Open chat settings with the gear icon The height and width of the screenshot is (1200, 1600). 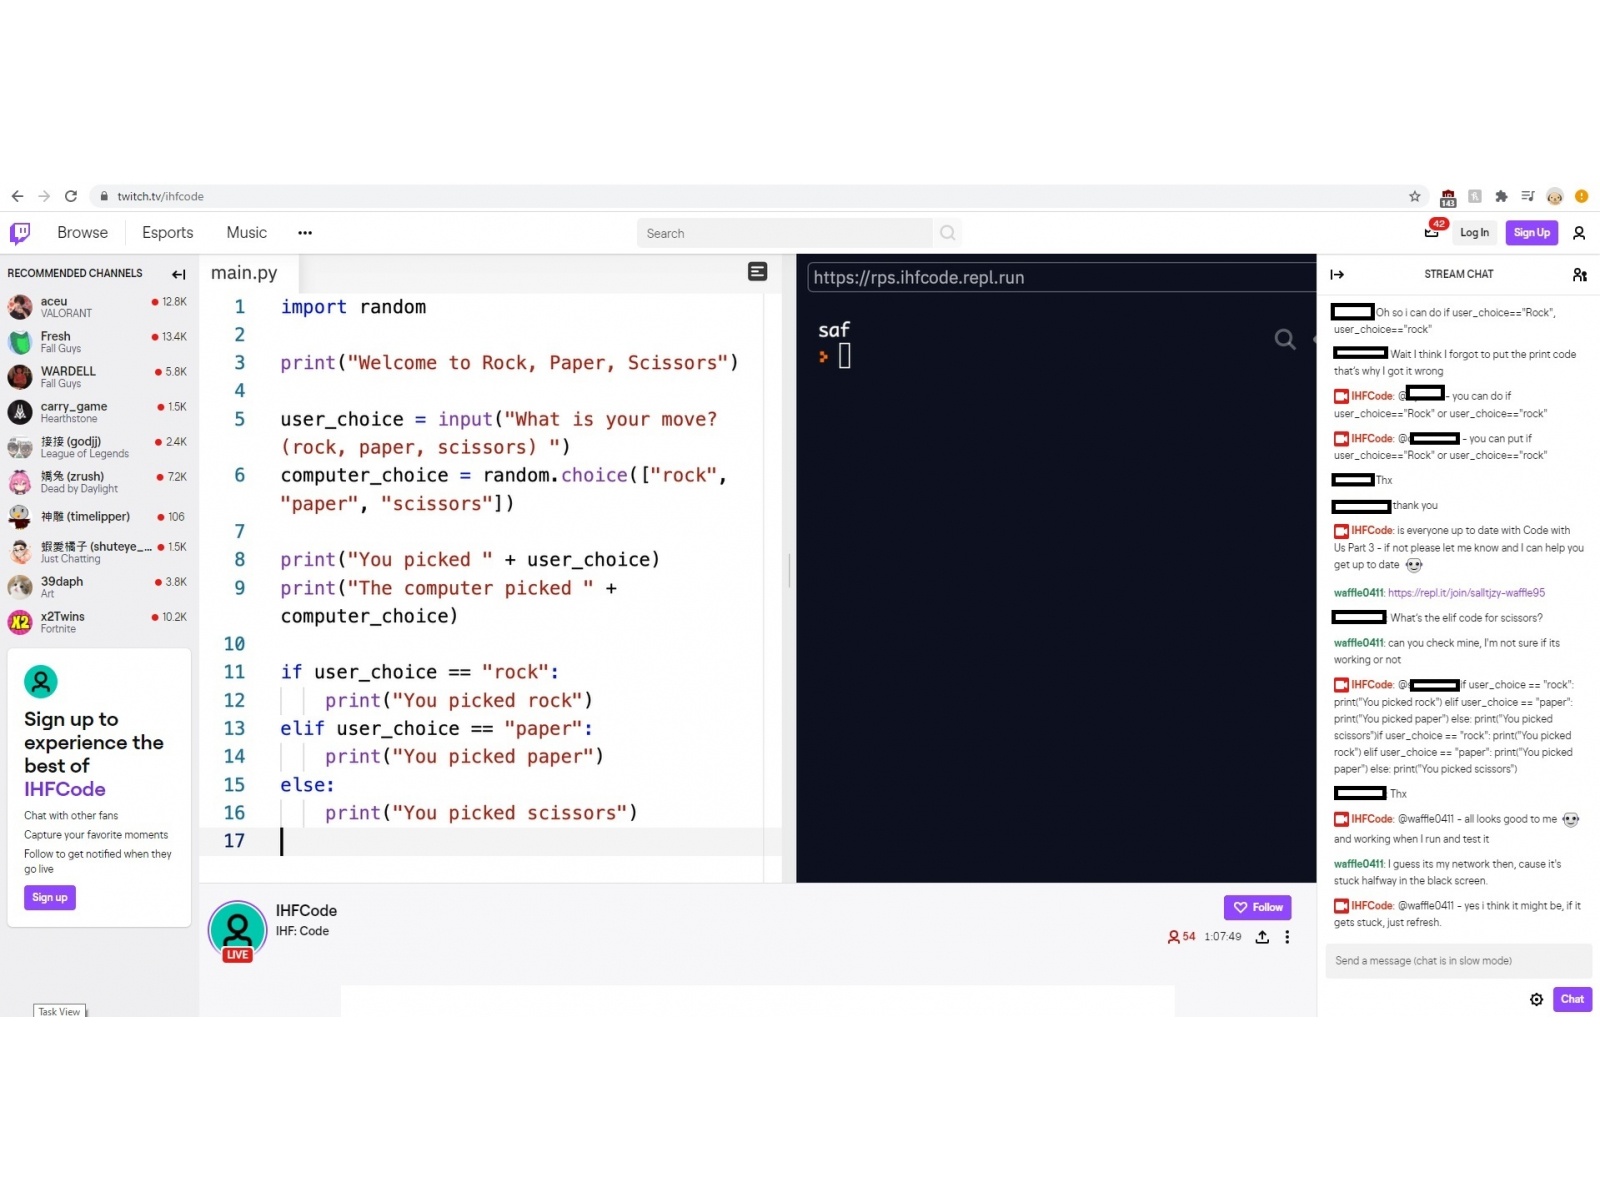(1537, 999)
